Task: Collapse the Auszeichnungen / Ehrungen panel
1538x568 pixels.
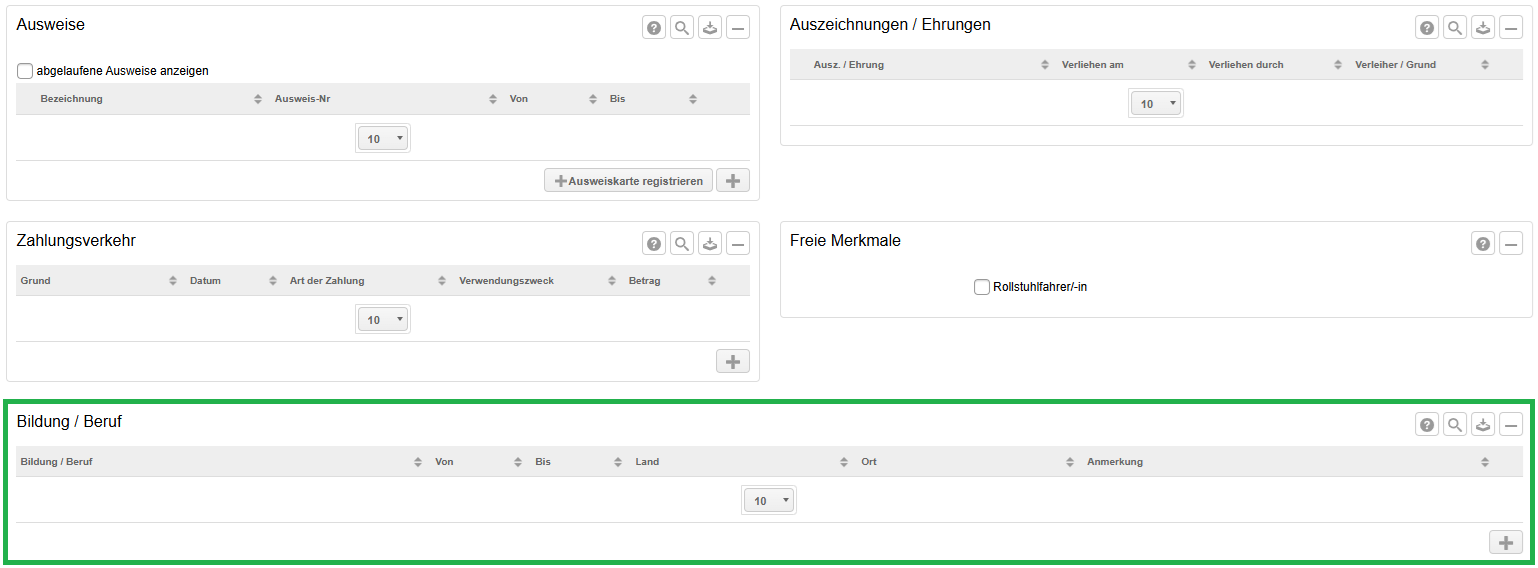Action: [x=1511, y=28]
